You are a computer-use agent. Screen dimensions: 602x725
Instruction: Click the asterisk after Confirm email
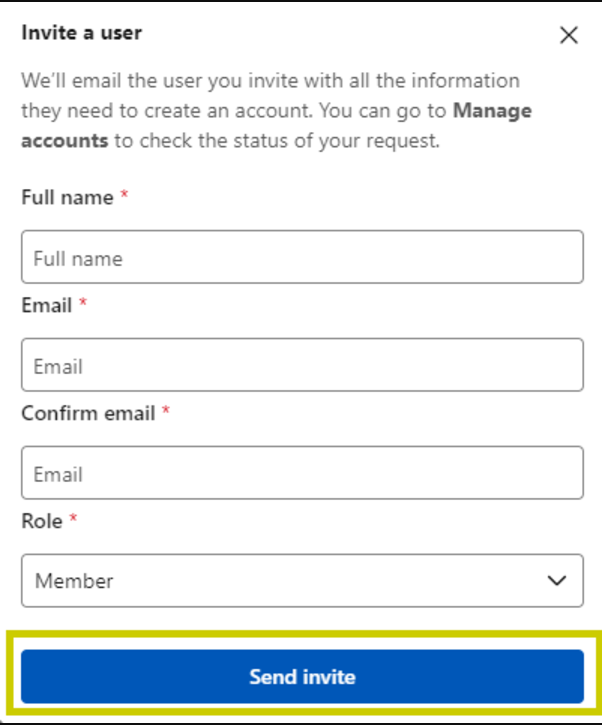coord(166,412)
